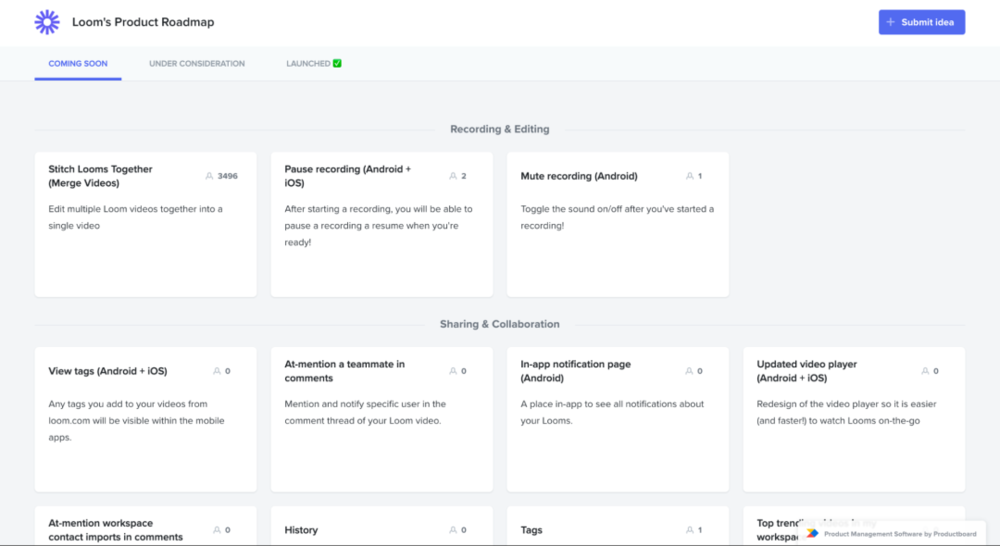Click vote icon on Updated video player card

click(925, 371)
